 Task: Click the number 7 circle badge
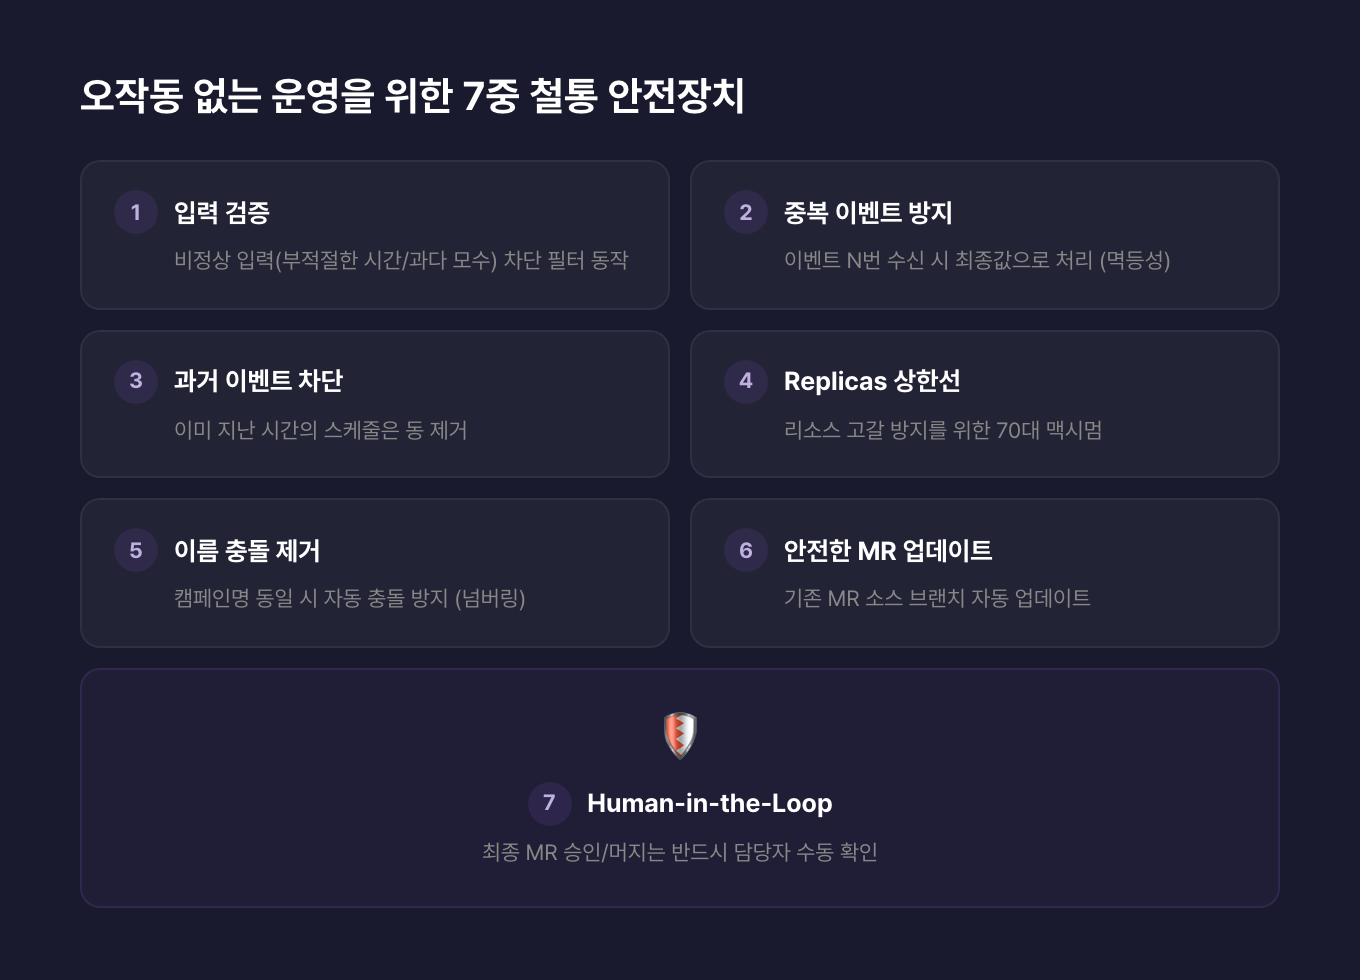pos(549,803)
